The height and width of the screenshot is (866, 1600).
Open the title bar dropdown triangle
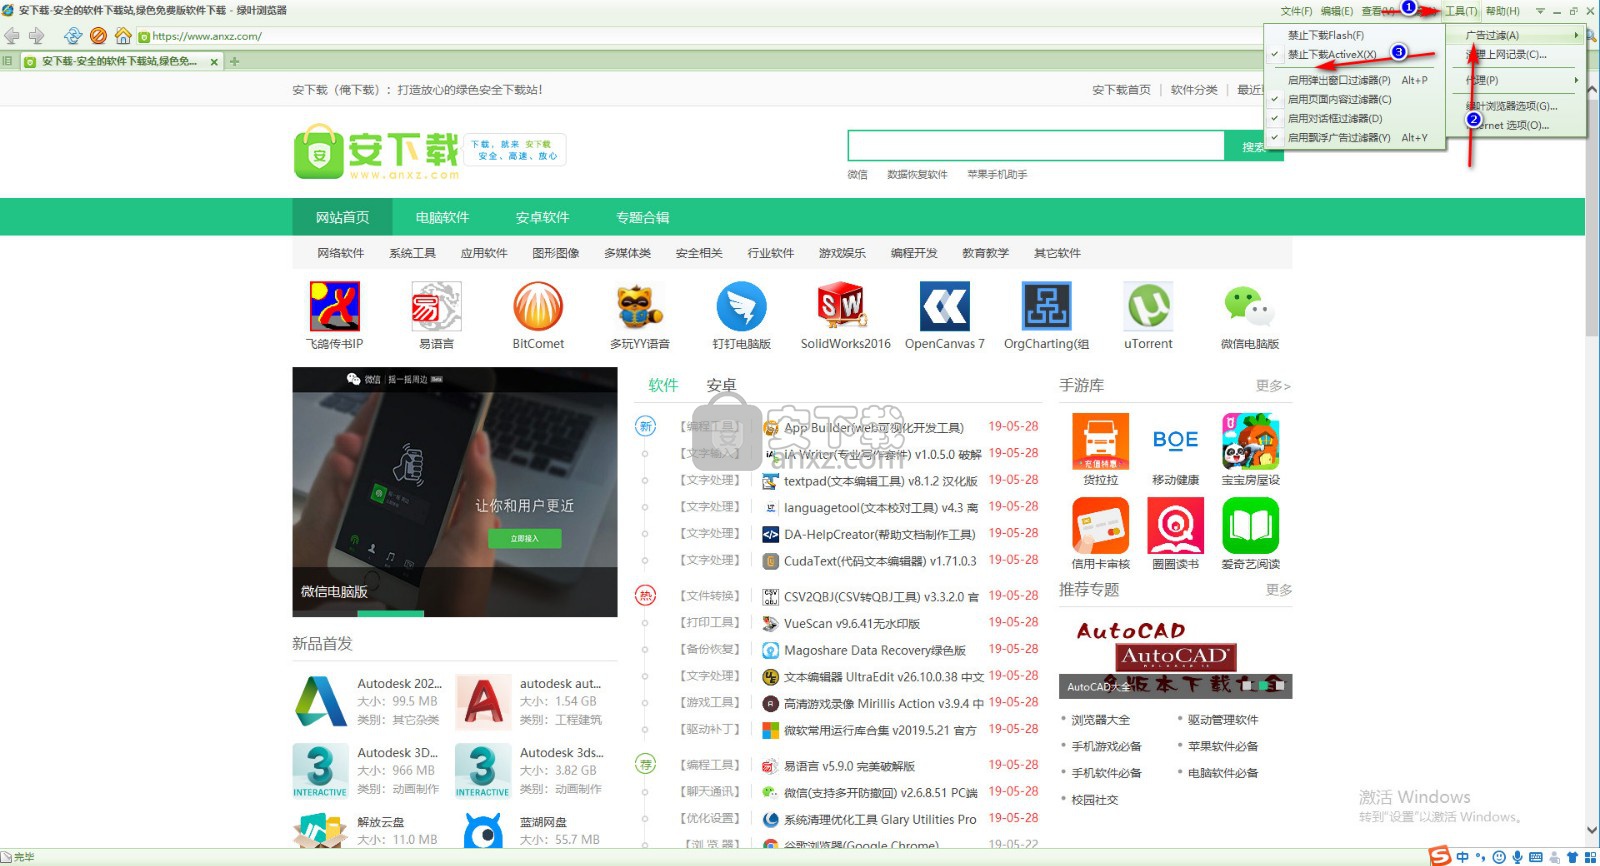1540,11
